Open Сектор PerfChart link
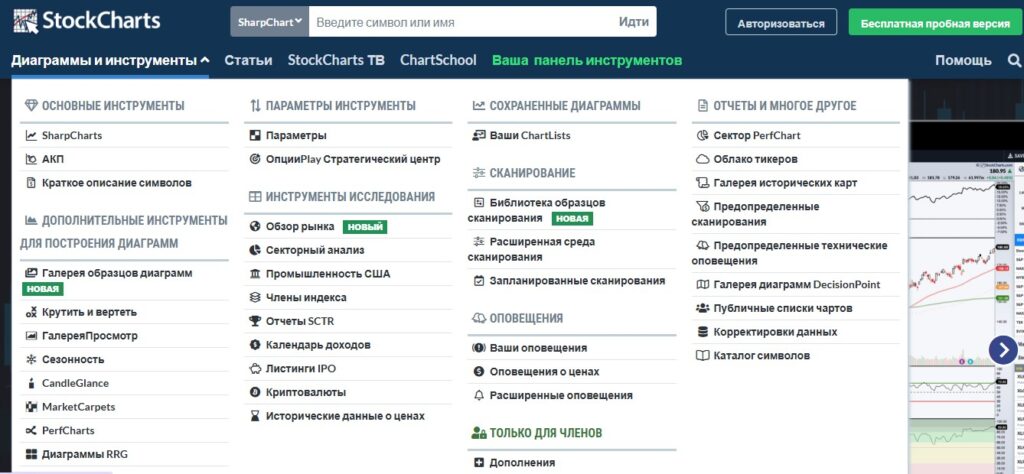This screenshot has width=1024, height=474. [x=757, y=136]
